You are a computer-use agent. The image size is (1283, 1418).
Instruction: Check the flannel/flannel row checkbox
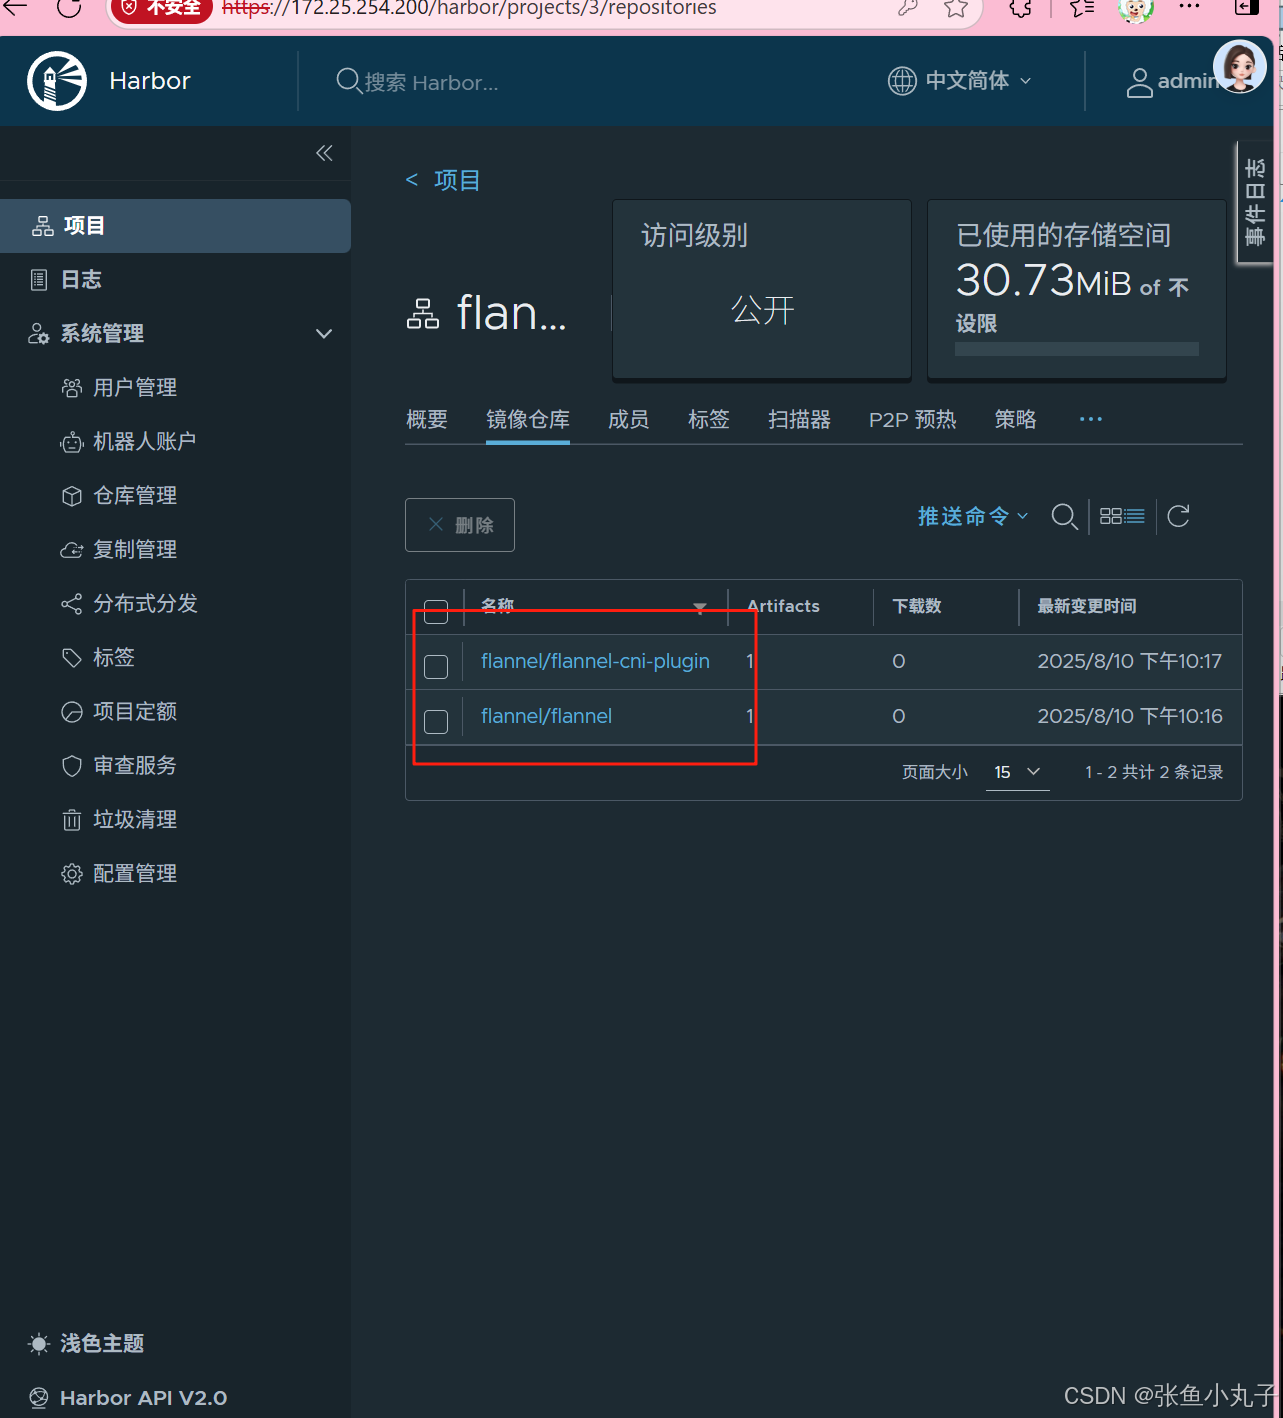pos(436,721)
